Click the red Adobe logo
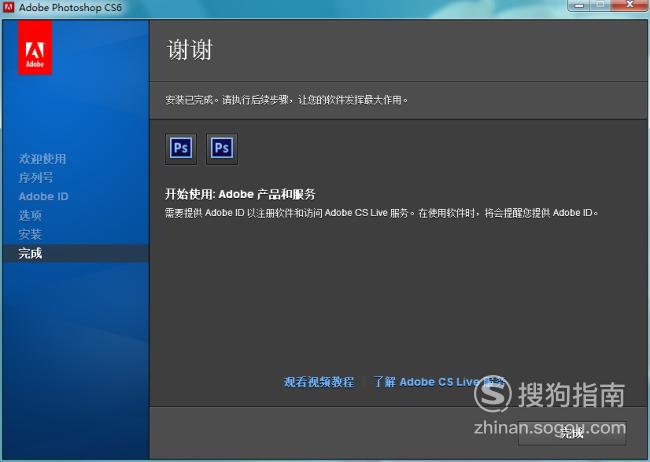Image resolution: width=650 pixels, height=462 pixels. click(x=35, y=48)
